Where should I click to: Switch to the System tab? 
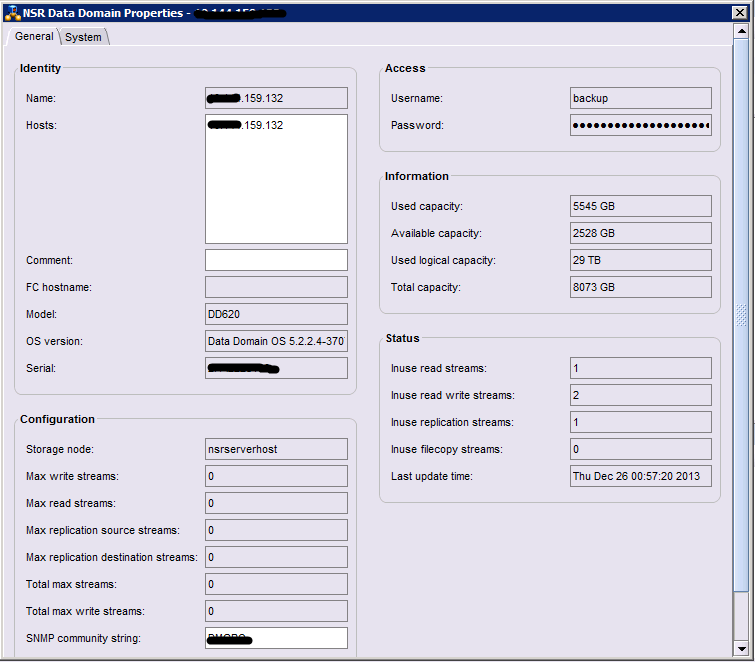click(x=84, y=37)
